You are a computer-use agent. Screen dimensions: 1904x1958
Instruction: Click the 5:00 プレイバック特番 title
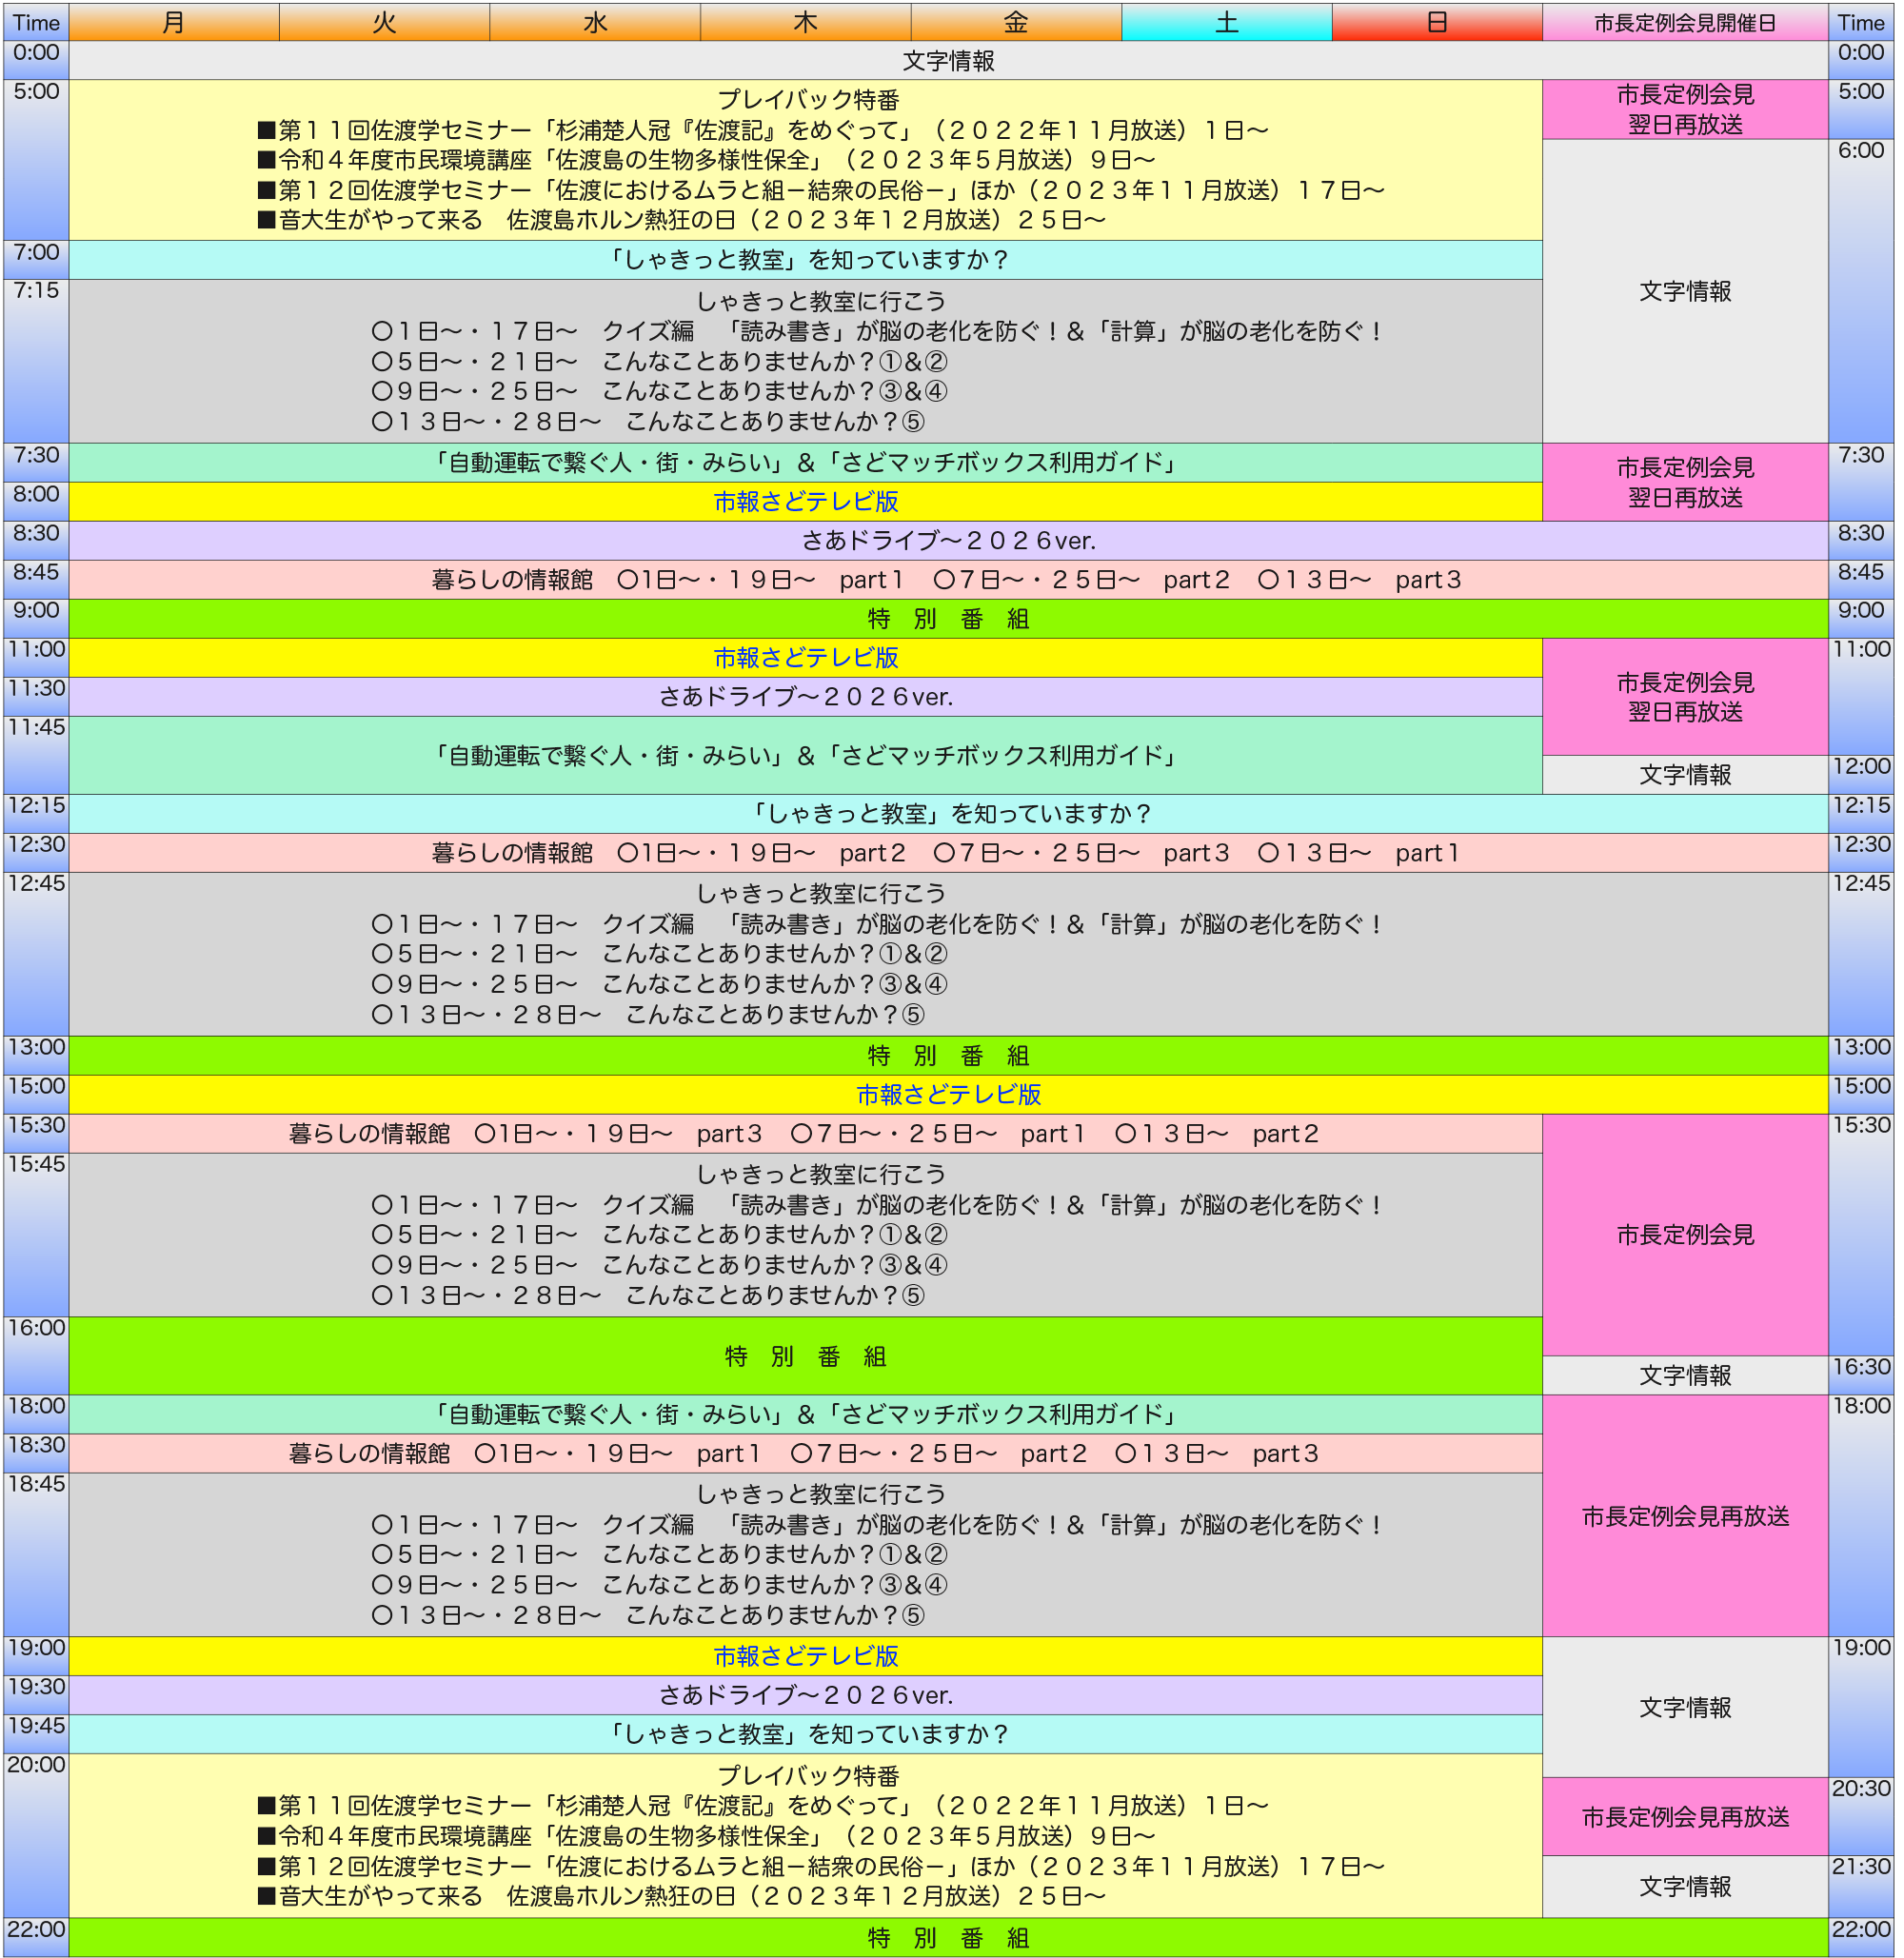808,100
